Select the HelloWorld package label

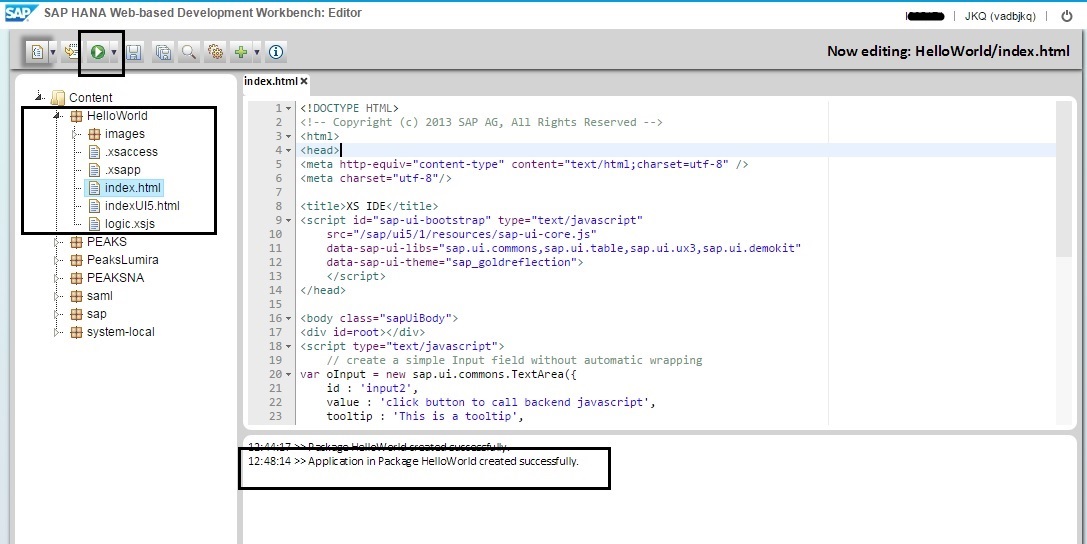[x=117, y=116]
